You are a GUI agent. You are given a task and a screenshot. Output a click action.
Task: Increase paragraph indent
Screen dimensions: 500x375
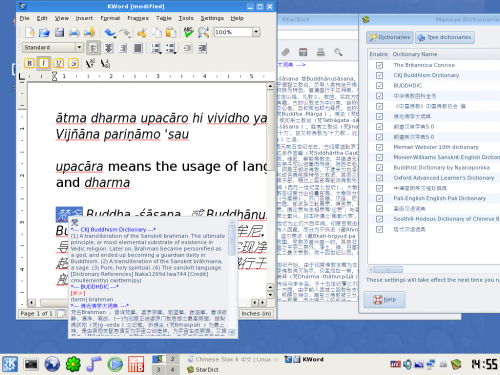coord(202,48)
